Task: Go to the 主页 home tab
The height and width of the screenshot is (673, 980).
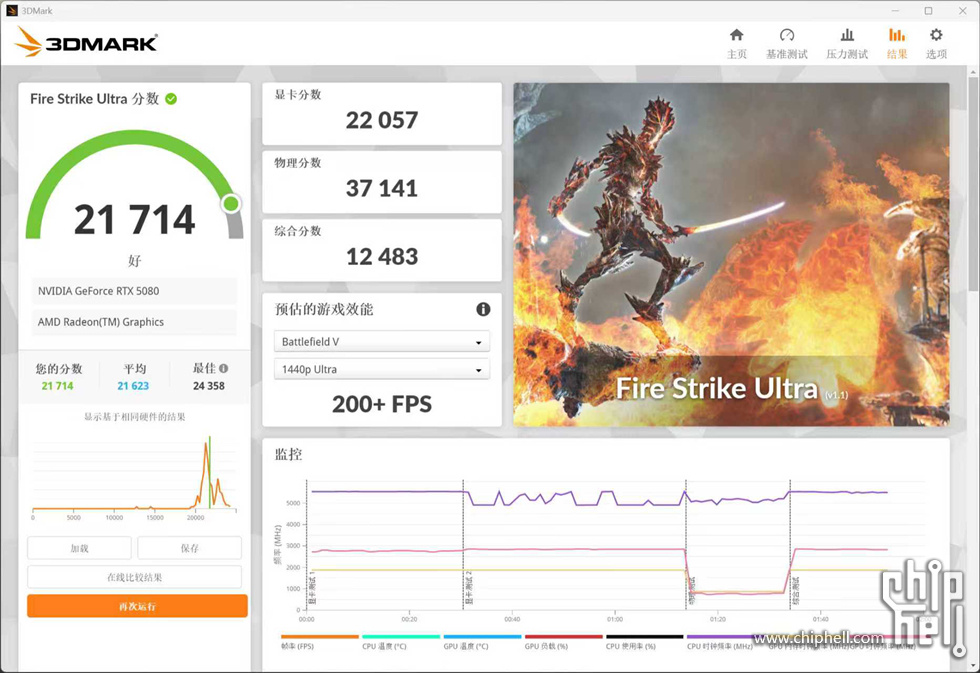Action: coord(736,44)
